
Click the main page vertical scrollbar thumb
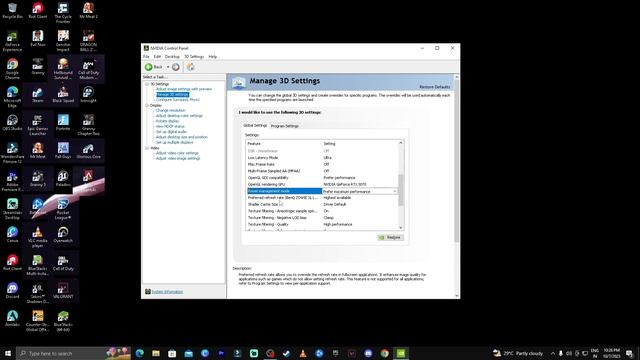point(456,161)
